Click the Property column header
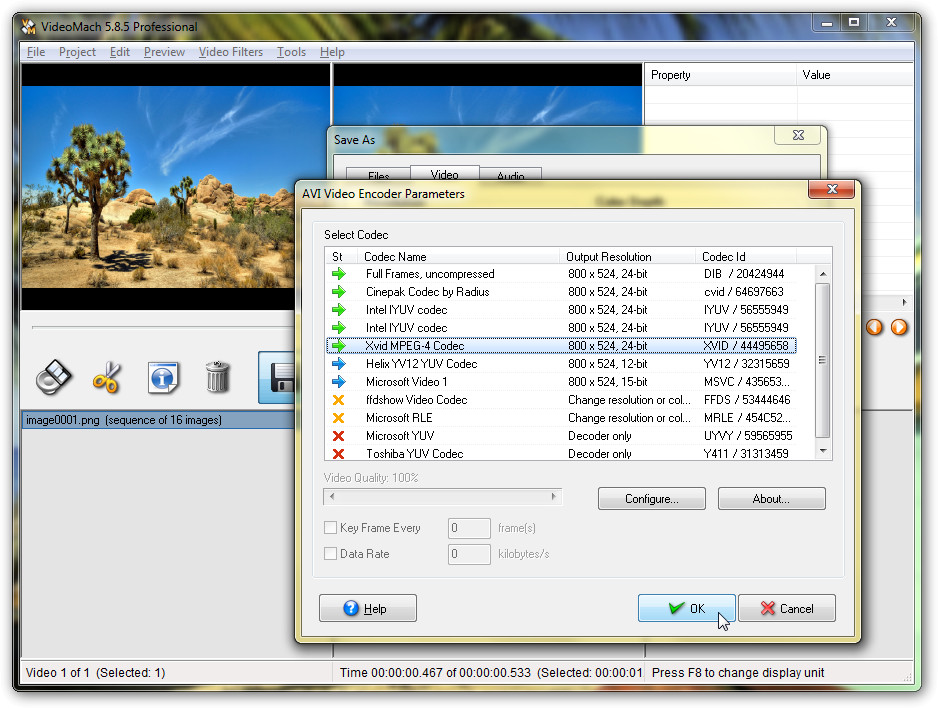Image resolution: width=938 pixels, height=708 pixels. coord(720,75)
